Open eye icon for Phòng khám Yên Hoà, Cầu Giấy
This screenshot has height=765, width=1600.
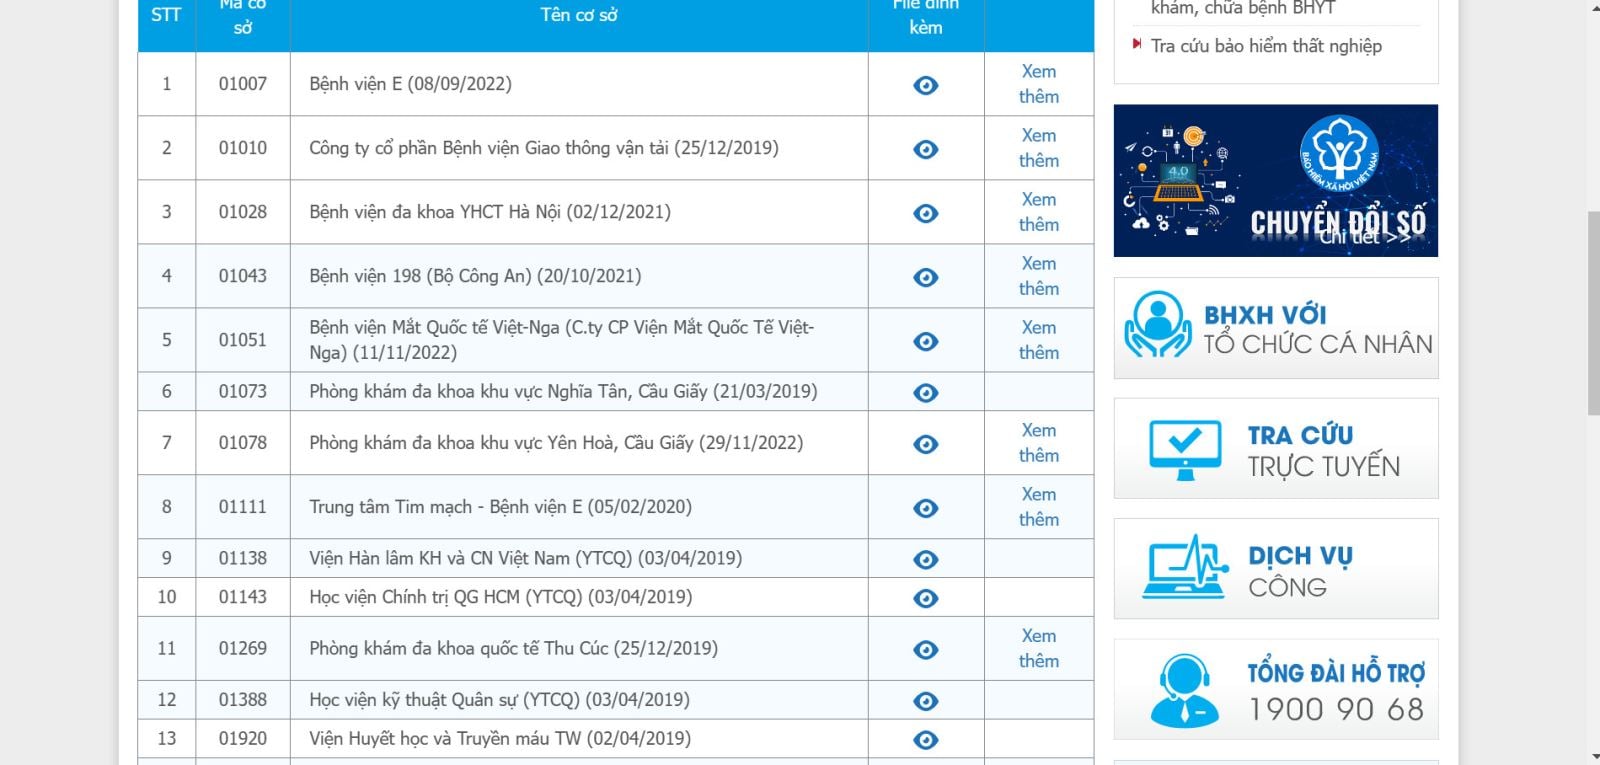(x=926, y=444)
